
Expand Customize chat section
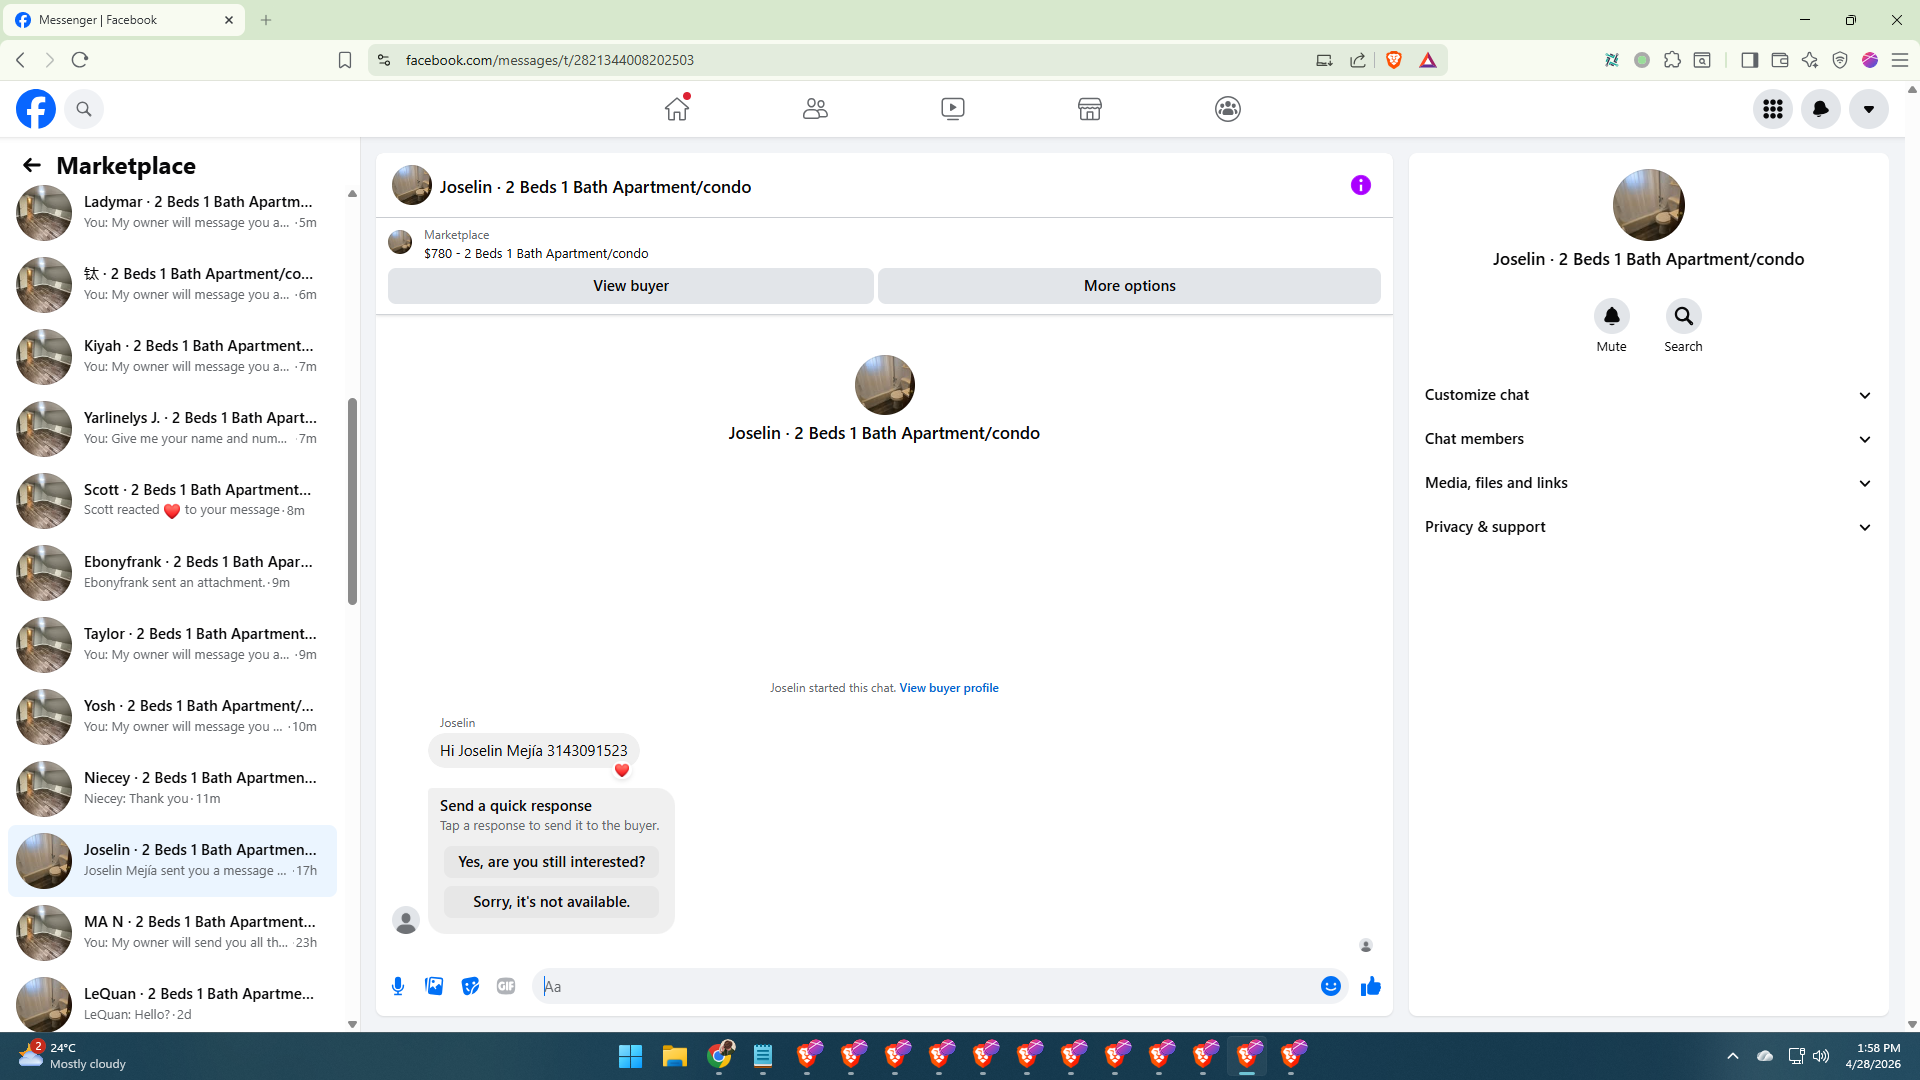[x=1647, y=395]
